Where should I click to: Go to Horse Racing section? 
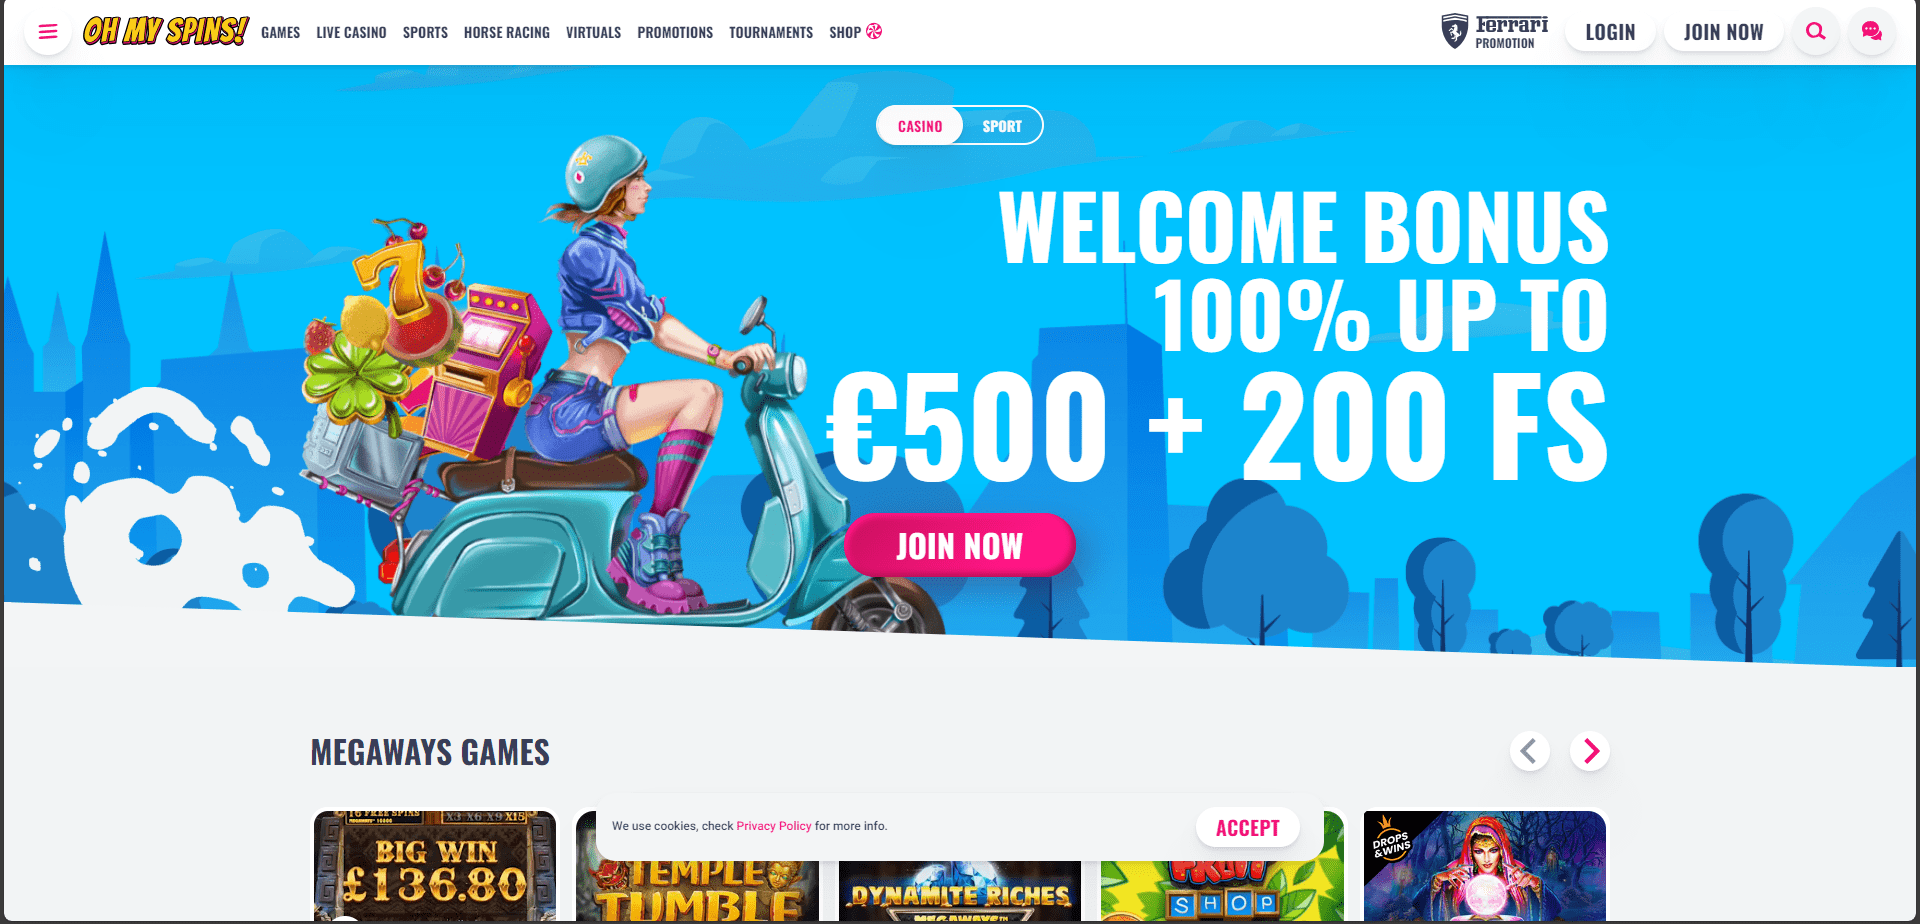click(507, 33)
